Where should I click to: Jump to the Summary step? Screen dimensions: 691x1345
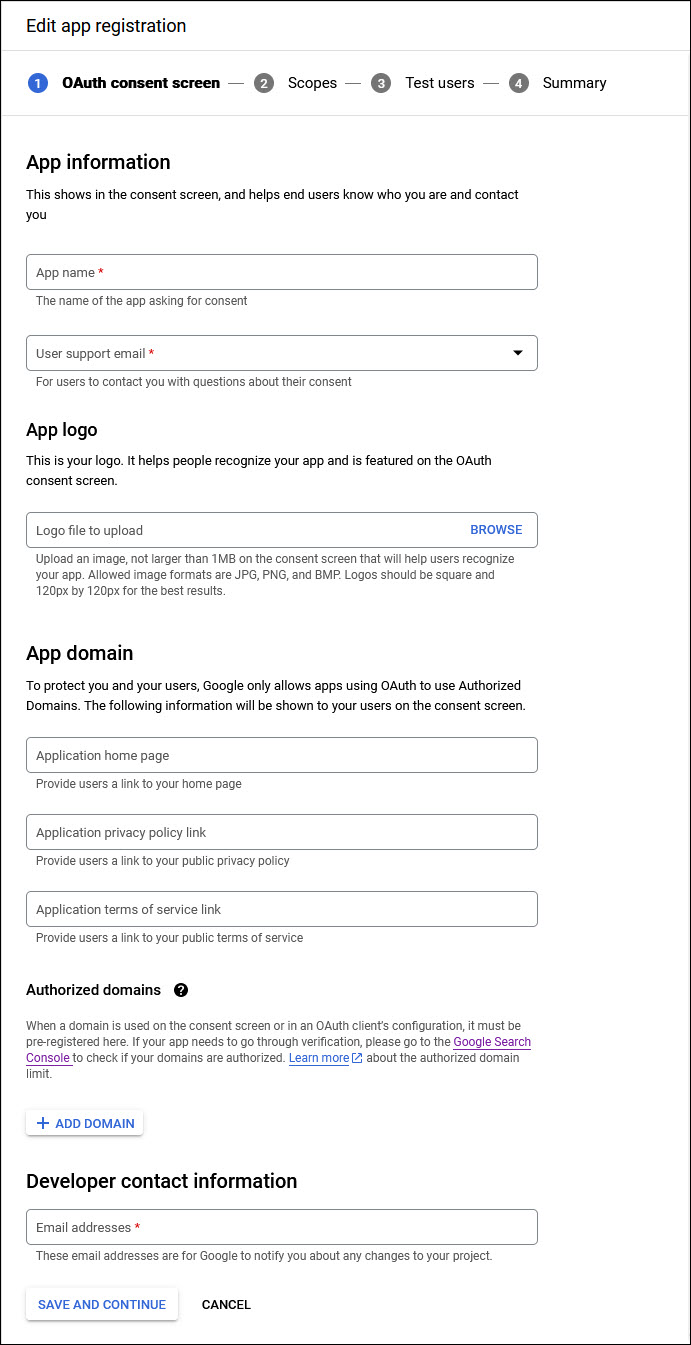(x=574, y=83)
